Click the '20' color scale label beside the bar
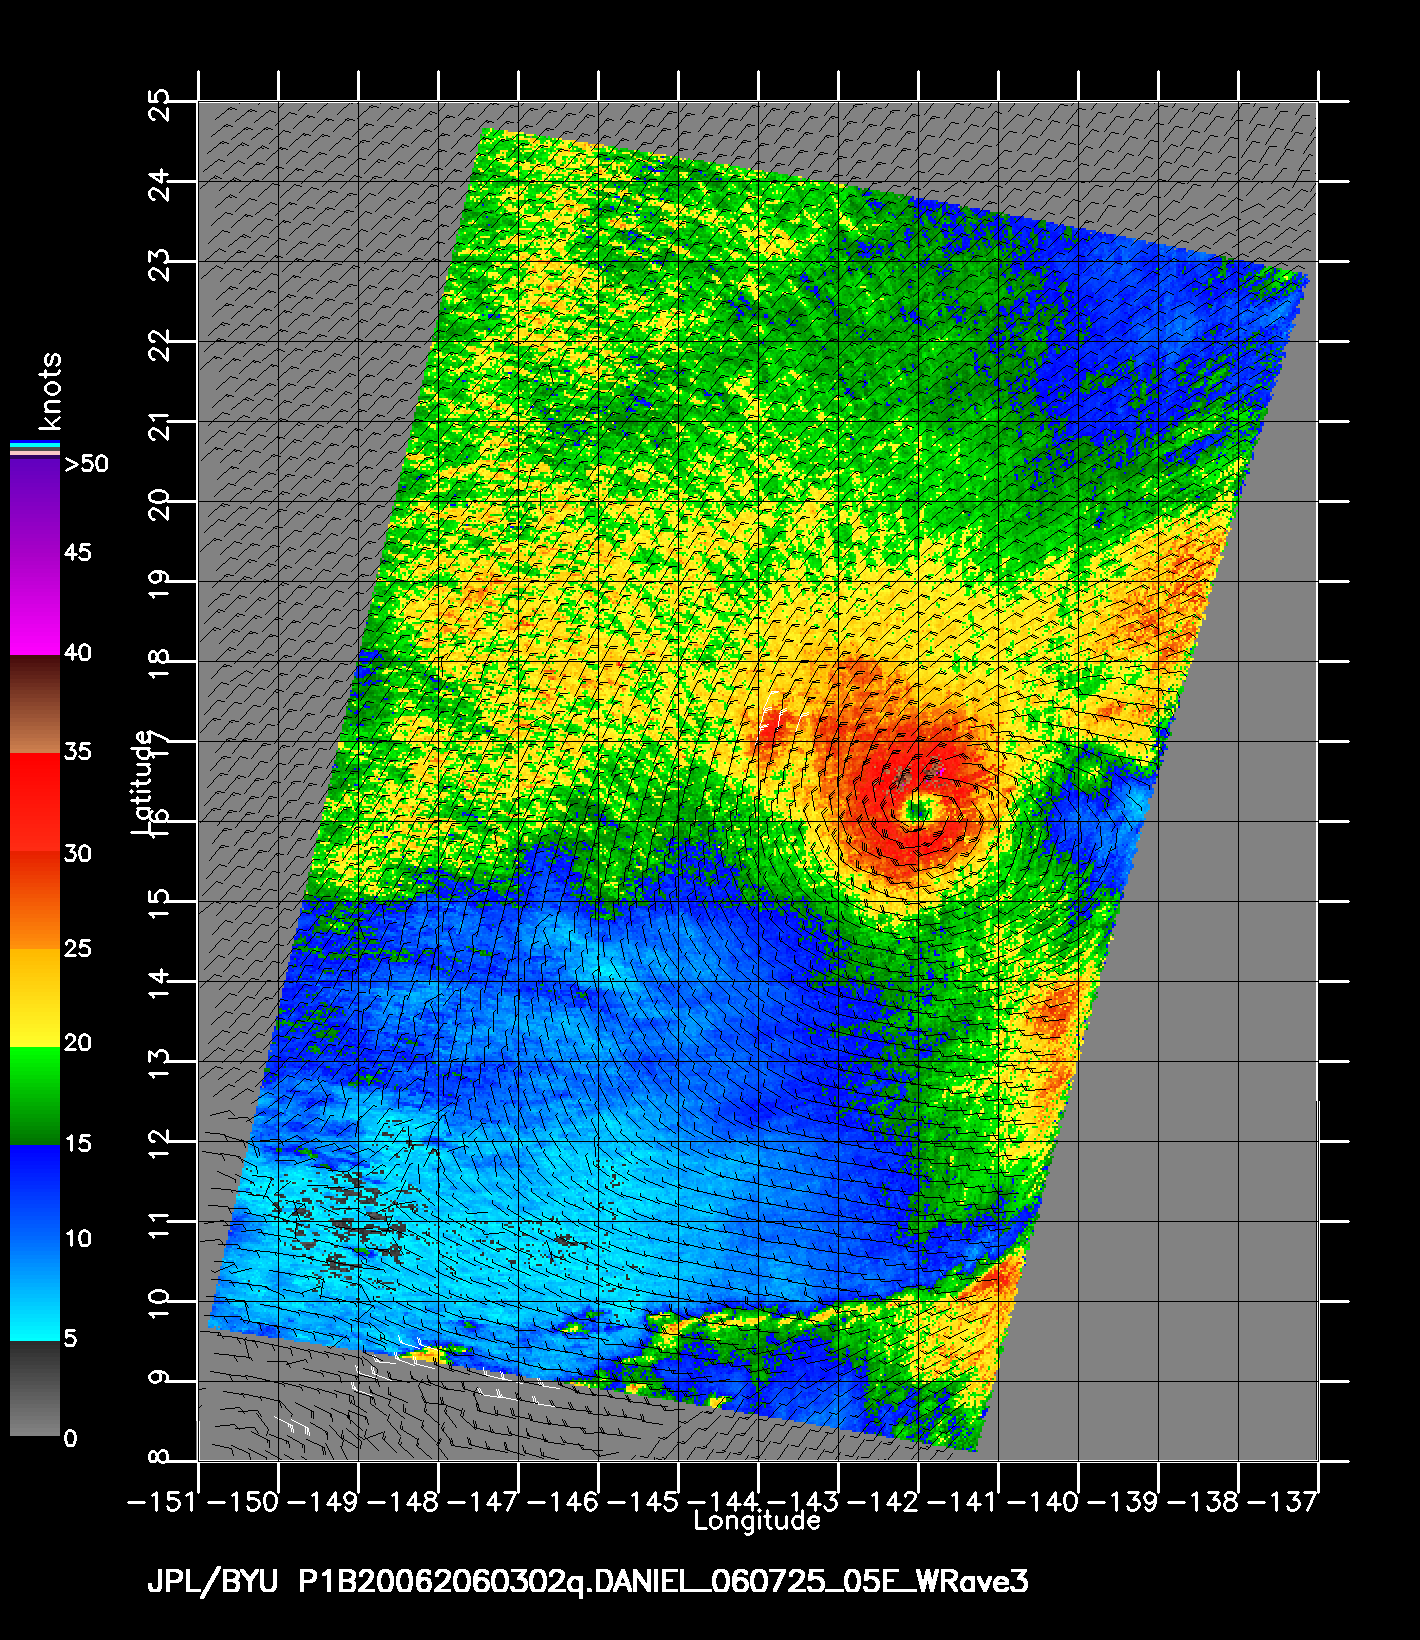Viewport: 1420px width, 1640px height. click(78, 1043)
